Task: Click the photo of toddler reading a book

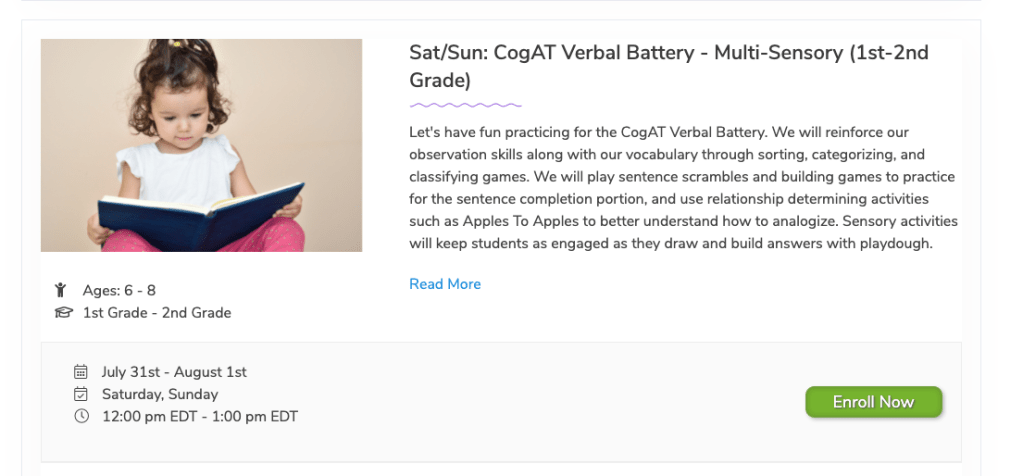Action: 201,145
